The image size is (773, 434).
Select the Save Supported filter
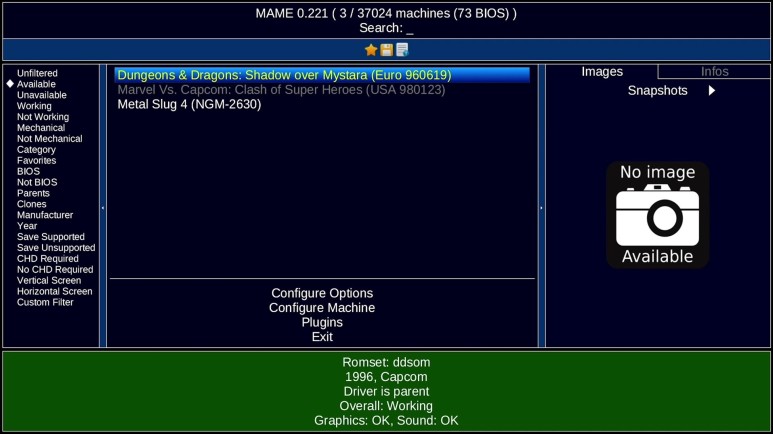51,237
